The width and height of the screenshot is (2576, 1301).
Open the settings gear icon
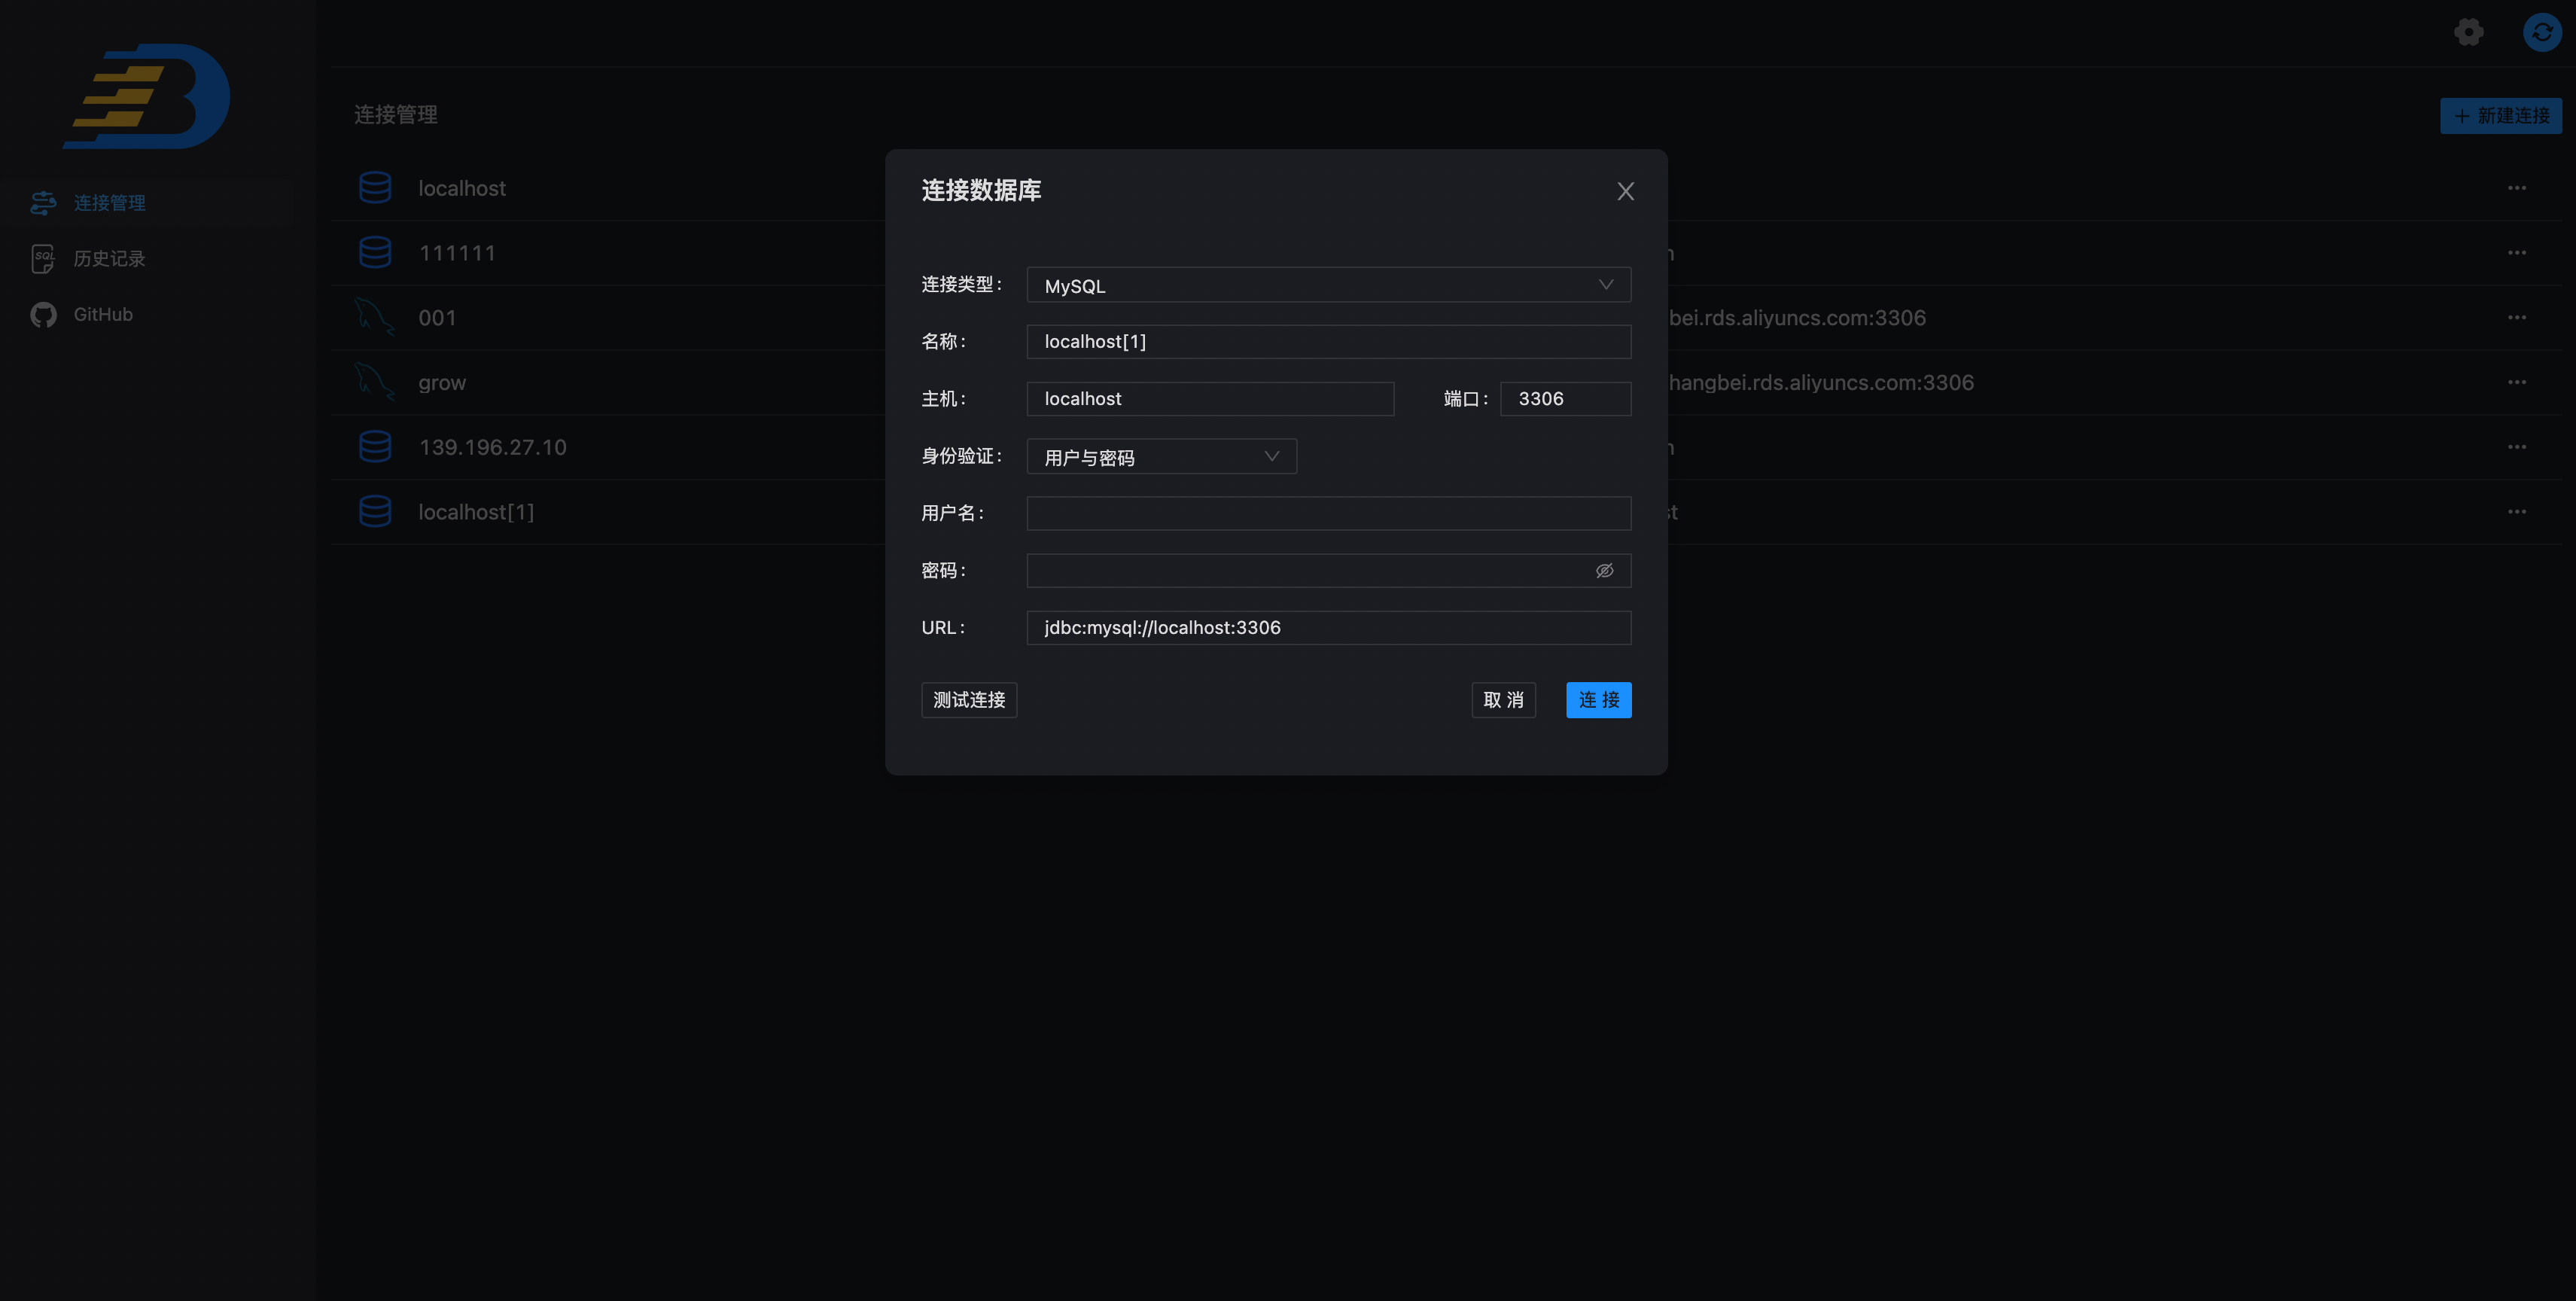[x=2468, y=32]
